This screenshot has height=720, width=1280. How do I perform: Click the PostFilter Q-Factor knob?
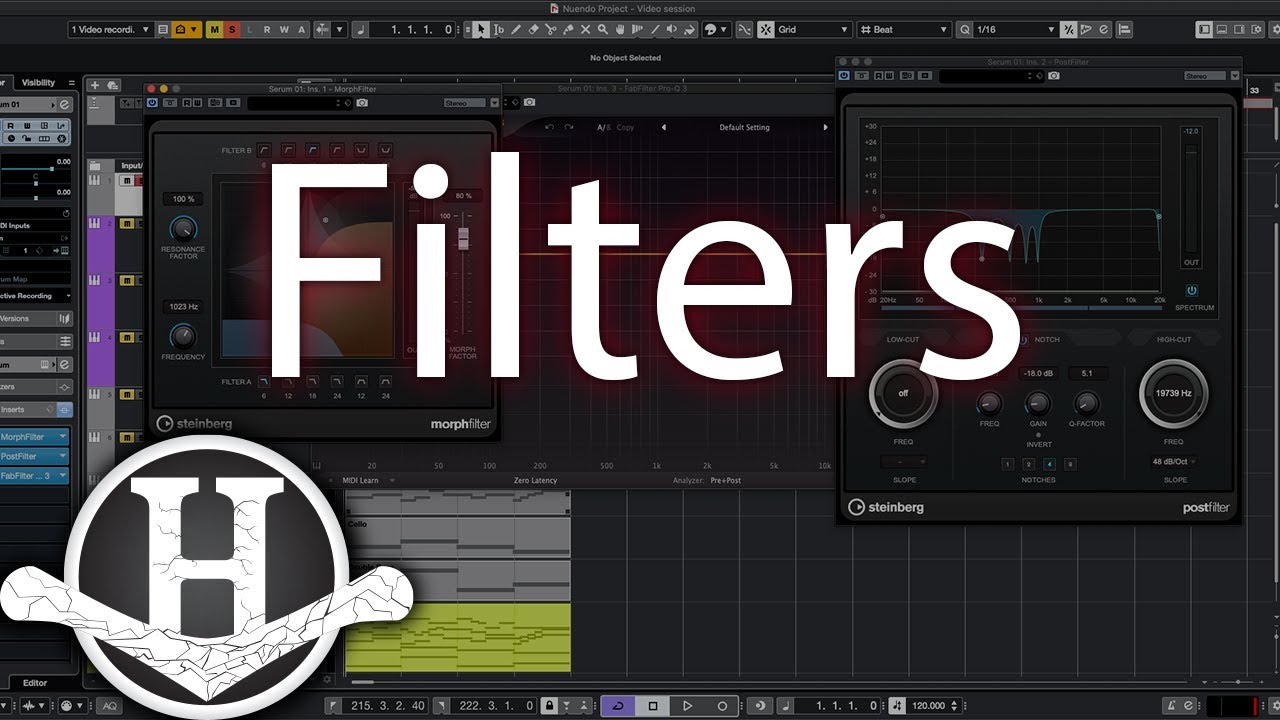click(x=1086, y=403)
